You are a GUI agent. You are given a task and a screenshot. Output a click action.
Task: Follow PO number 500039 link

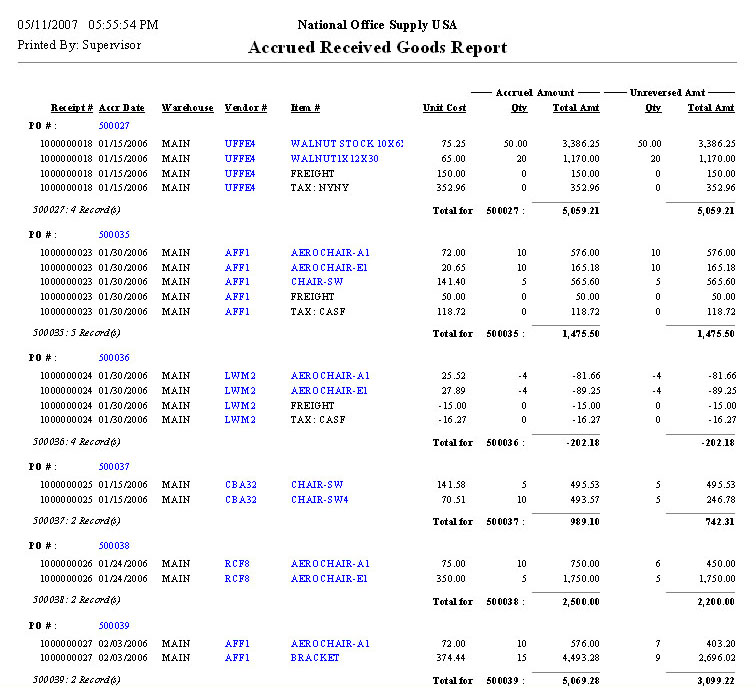(114, 626)
